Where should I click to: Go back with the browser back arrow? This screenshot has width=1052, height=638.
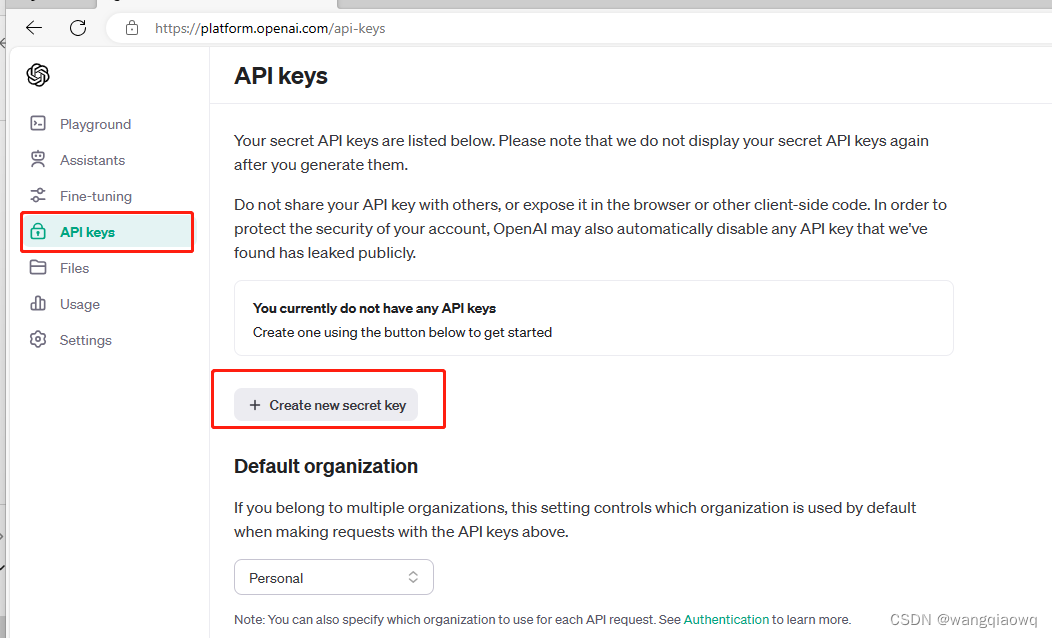point(34,28)
